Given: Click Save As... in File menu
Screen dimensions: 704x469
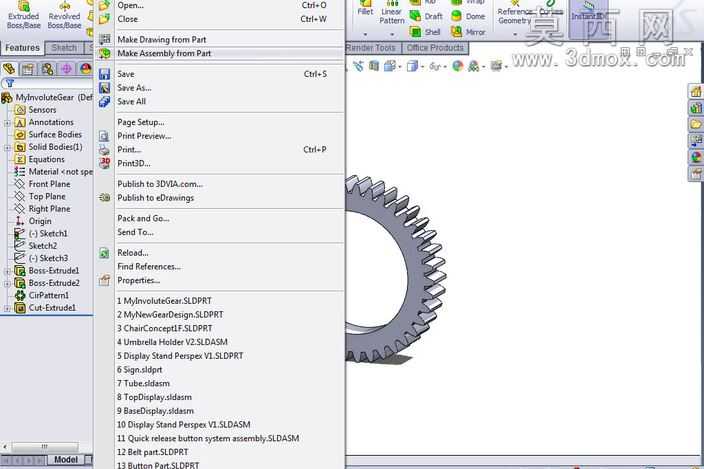Looking at the screenshot, I should [x=221, y=88].
